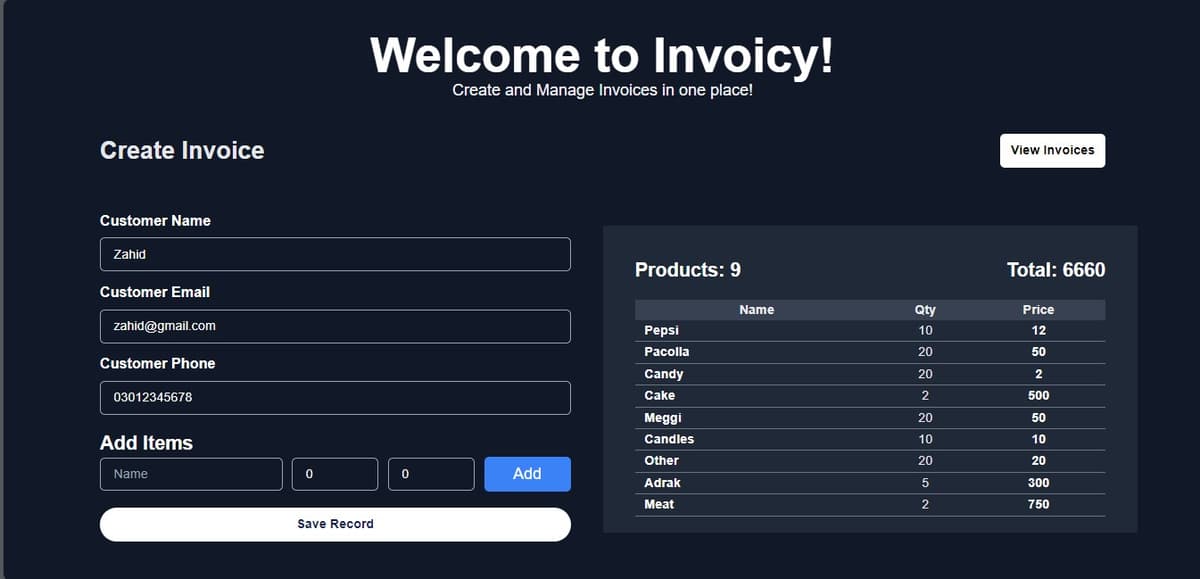Click the Products: 9 summary text

tap(688, 270)
